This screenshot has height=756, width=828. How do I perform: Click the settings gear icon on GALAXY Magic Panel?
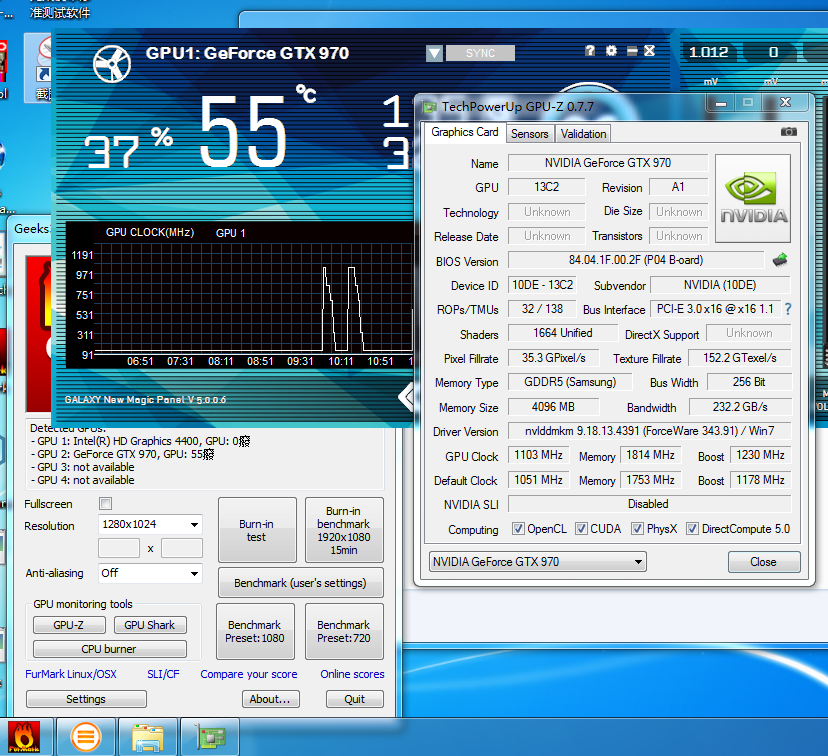point(609,52)
